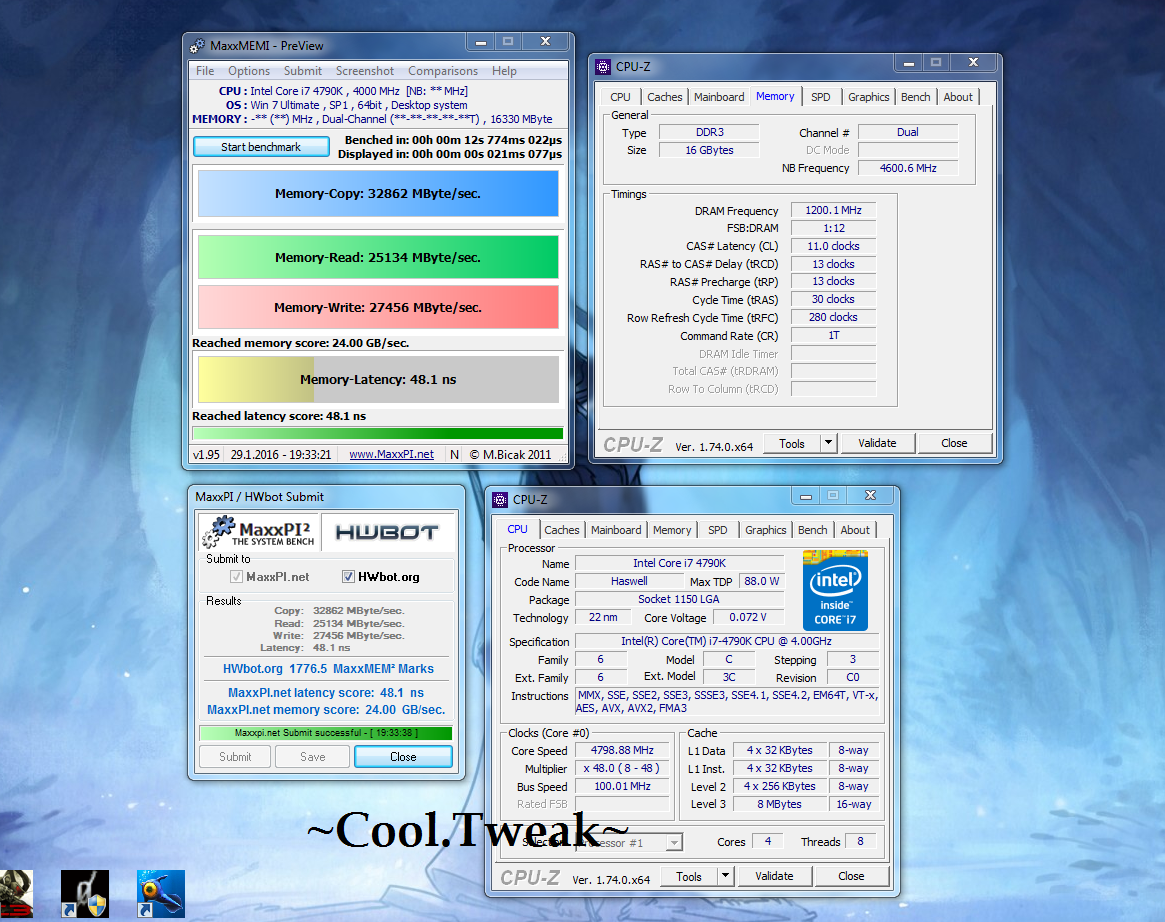1165x922 pixels.
Task: Open the Crysis desktop shortcut icon
Action: coord(16,894)
